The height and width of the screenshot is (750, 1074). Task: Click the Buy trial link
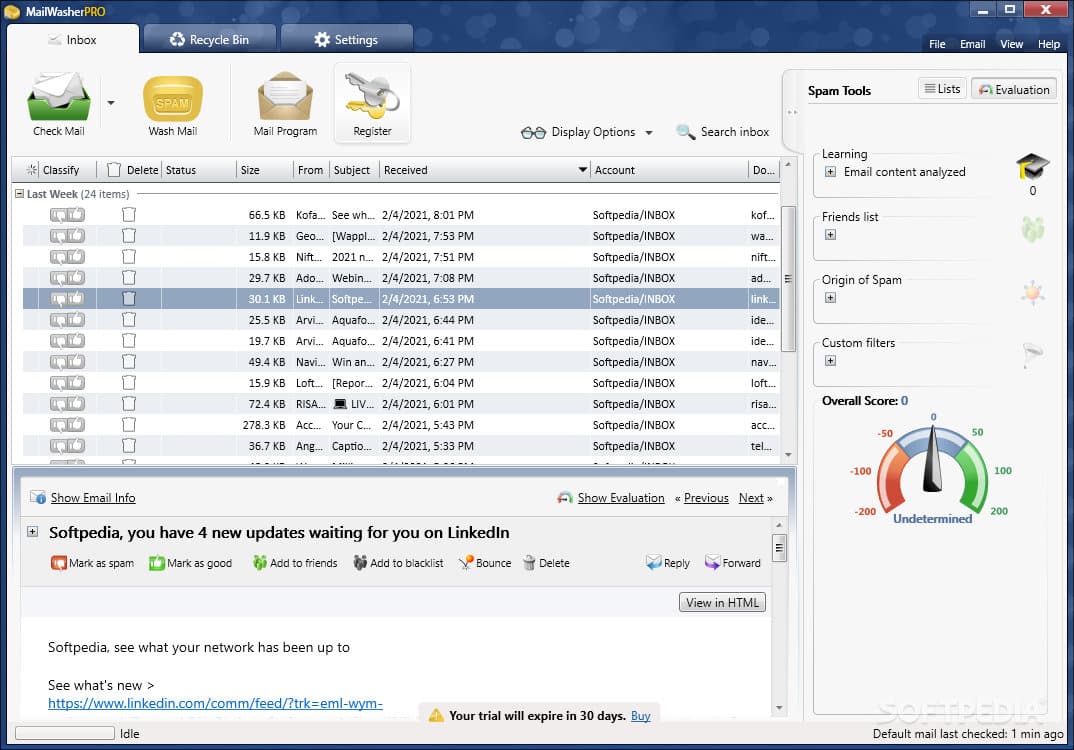pyautogui.click(x=640, y=716)
